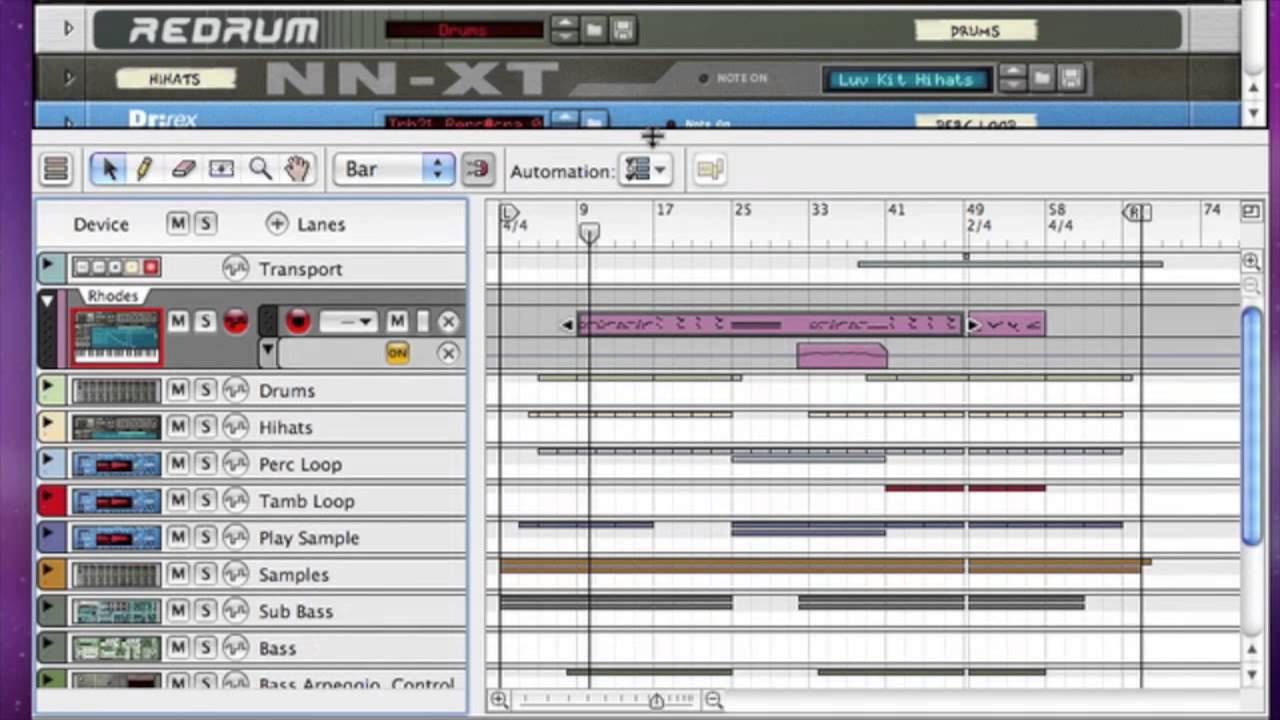Click the yellow tool window icon
Viewport: 1280px width, 720px height.
coord(709,170)
